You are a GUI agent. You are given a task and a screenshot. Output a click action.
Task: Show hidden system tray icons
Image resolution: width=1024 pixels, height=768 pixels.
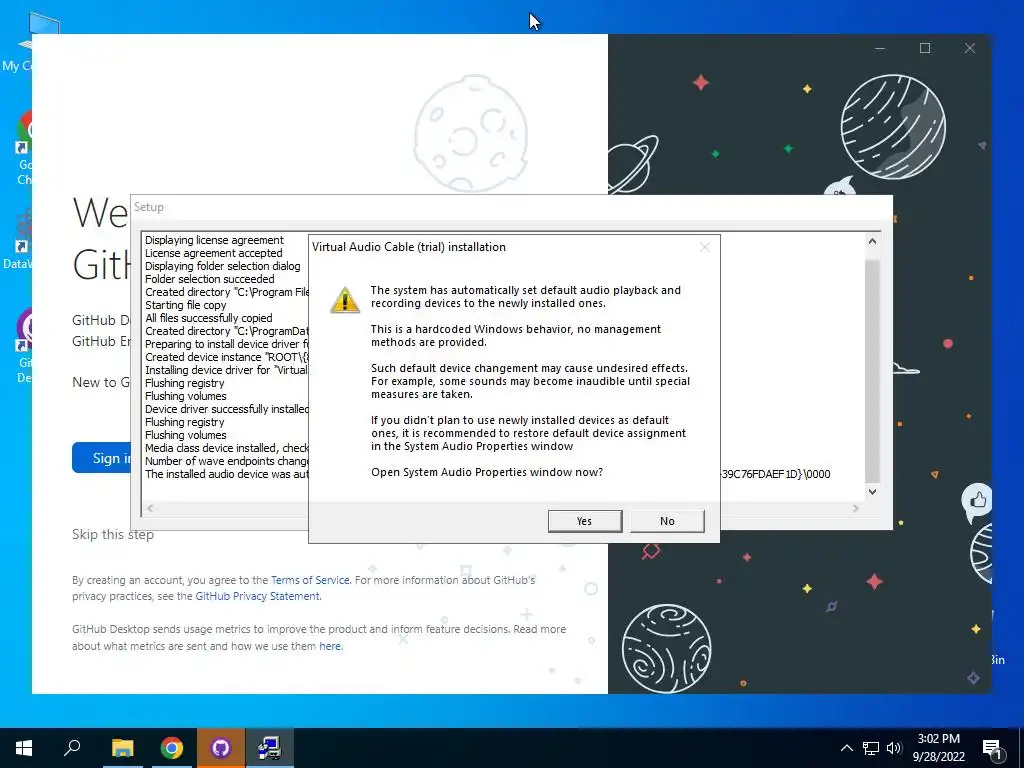pyautogui.click(x=846, y=748)
